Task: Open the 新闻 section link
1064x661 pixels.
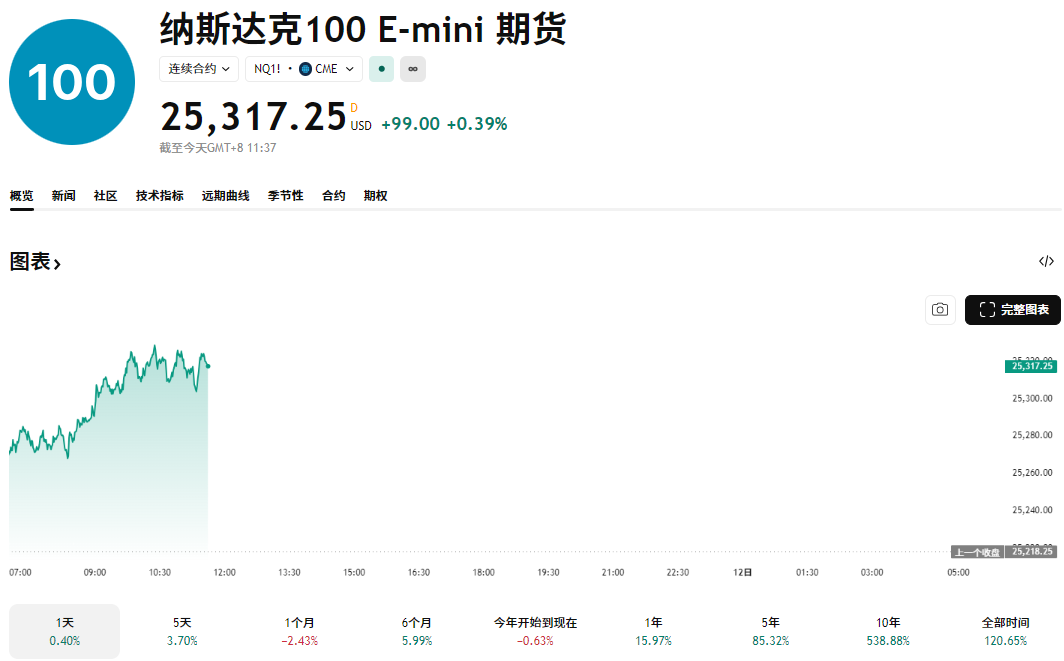Action: pos(63,195)
